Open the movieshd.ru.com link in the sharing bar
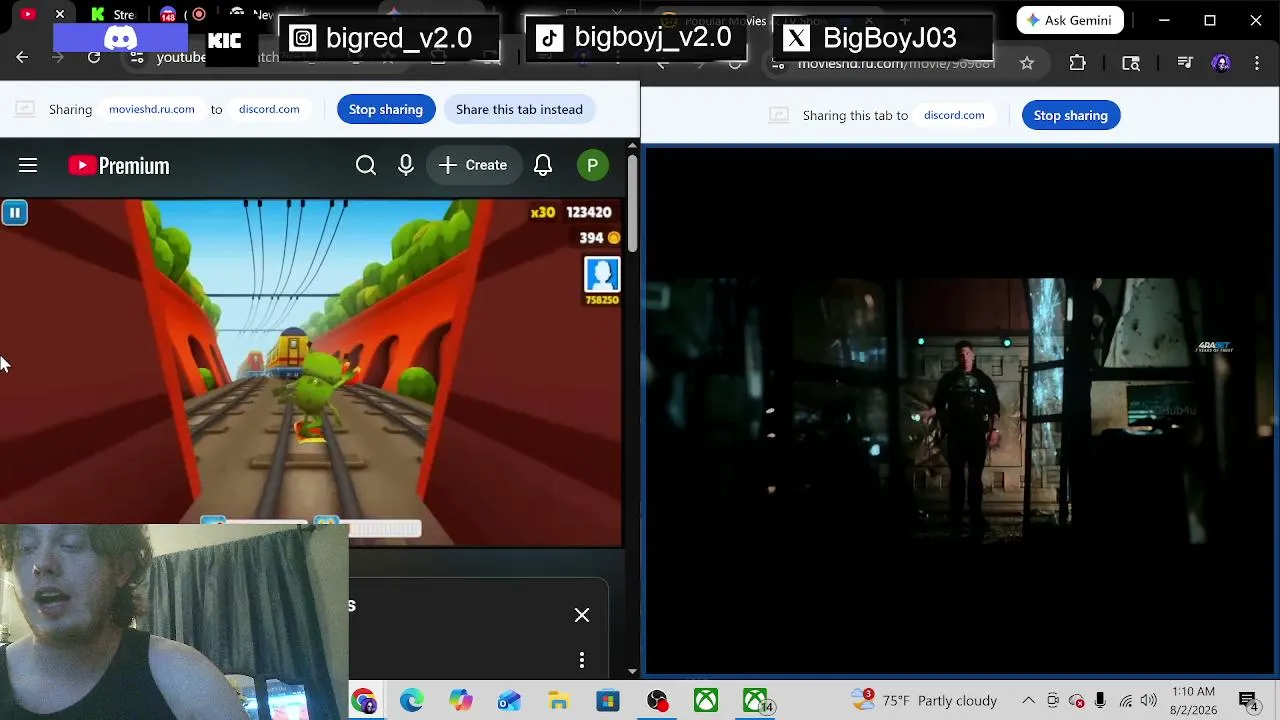Screen dimensions: 1280x720 (x=152, y=109)
